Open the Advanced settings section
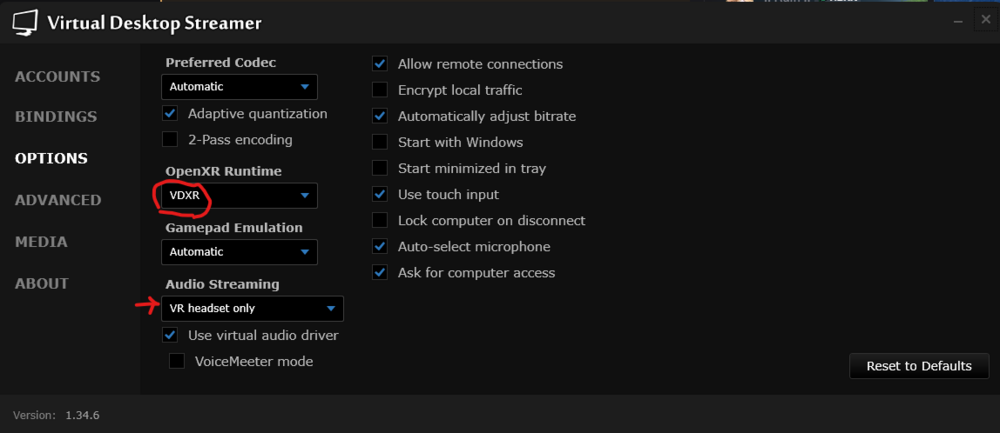 [58, 200]
